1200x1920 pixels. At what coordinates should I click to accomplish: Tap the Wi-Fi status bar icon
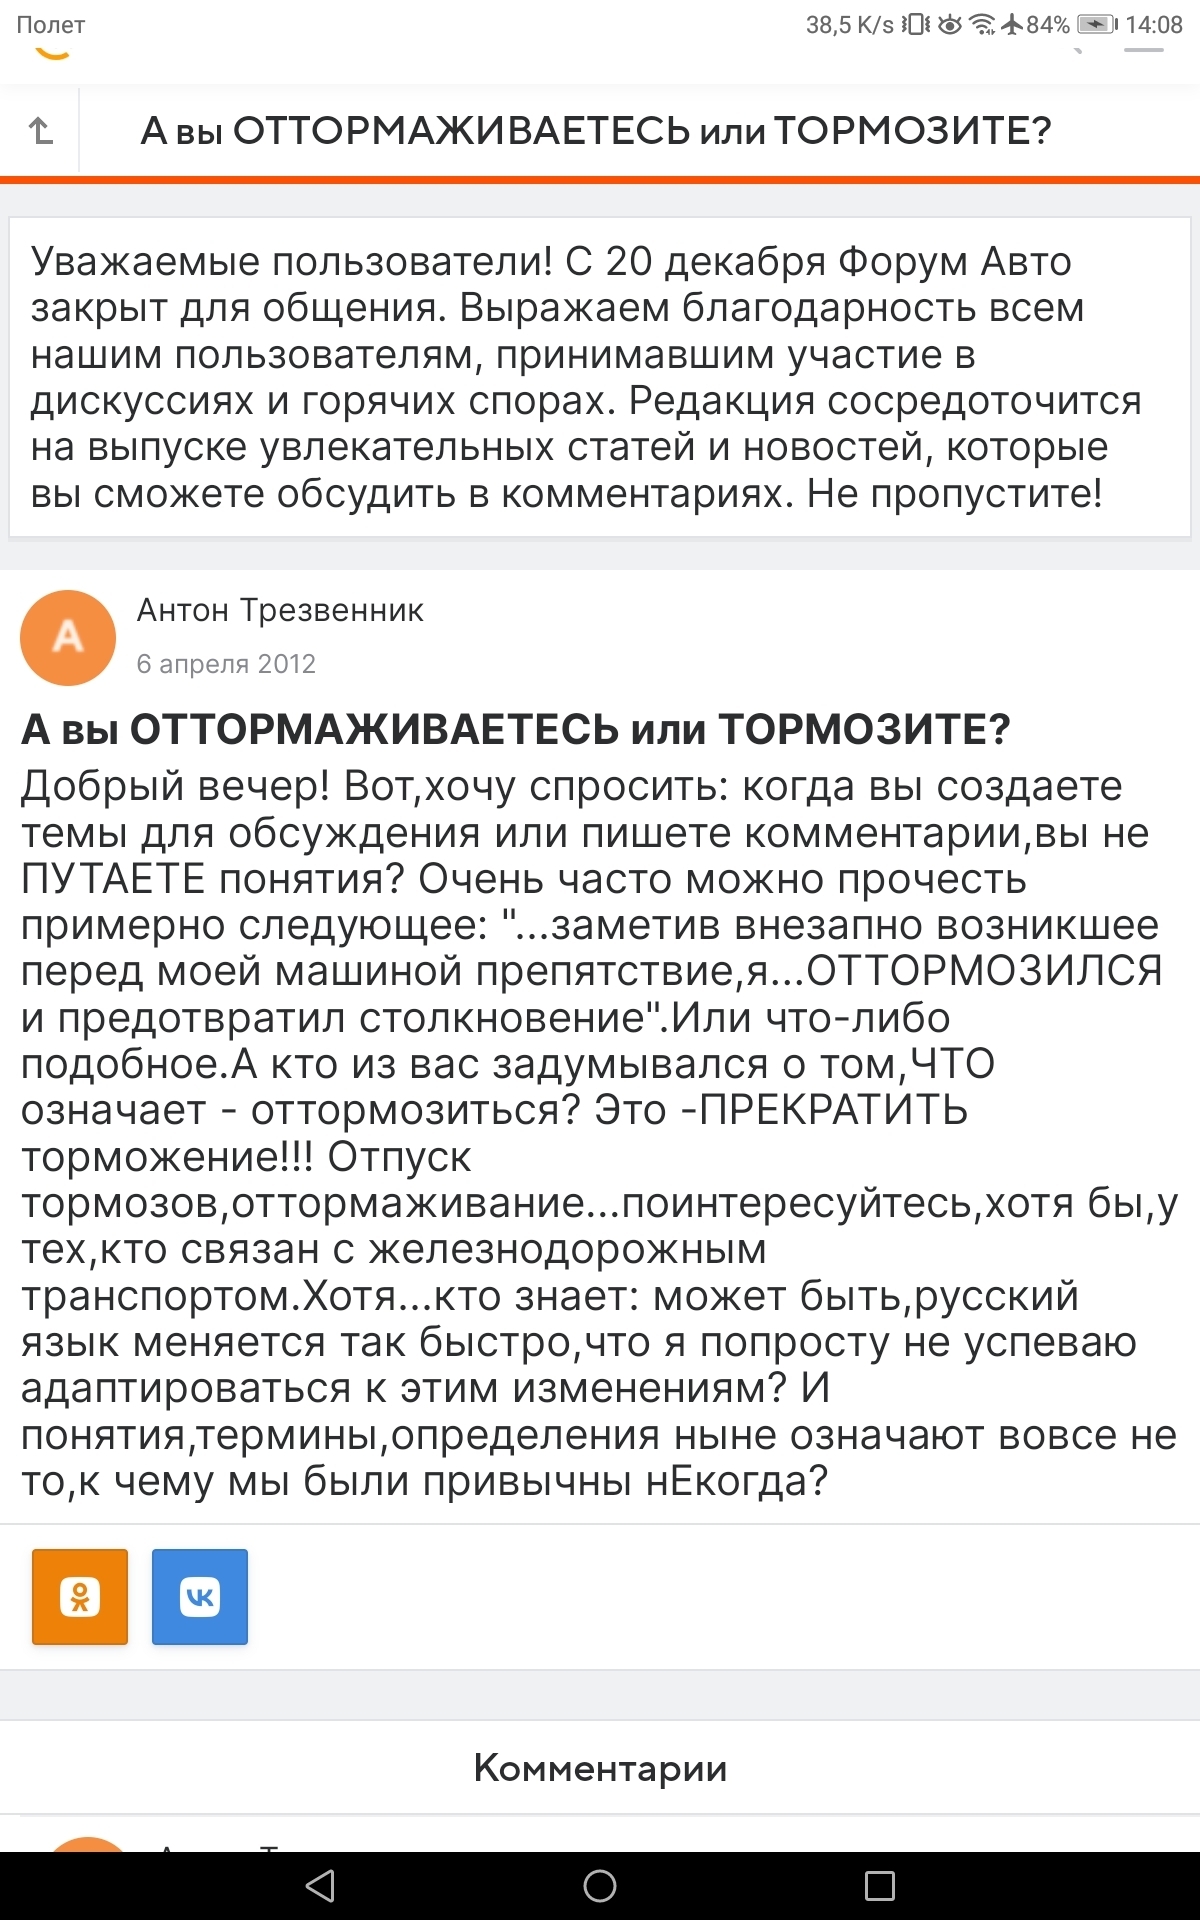983,25
